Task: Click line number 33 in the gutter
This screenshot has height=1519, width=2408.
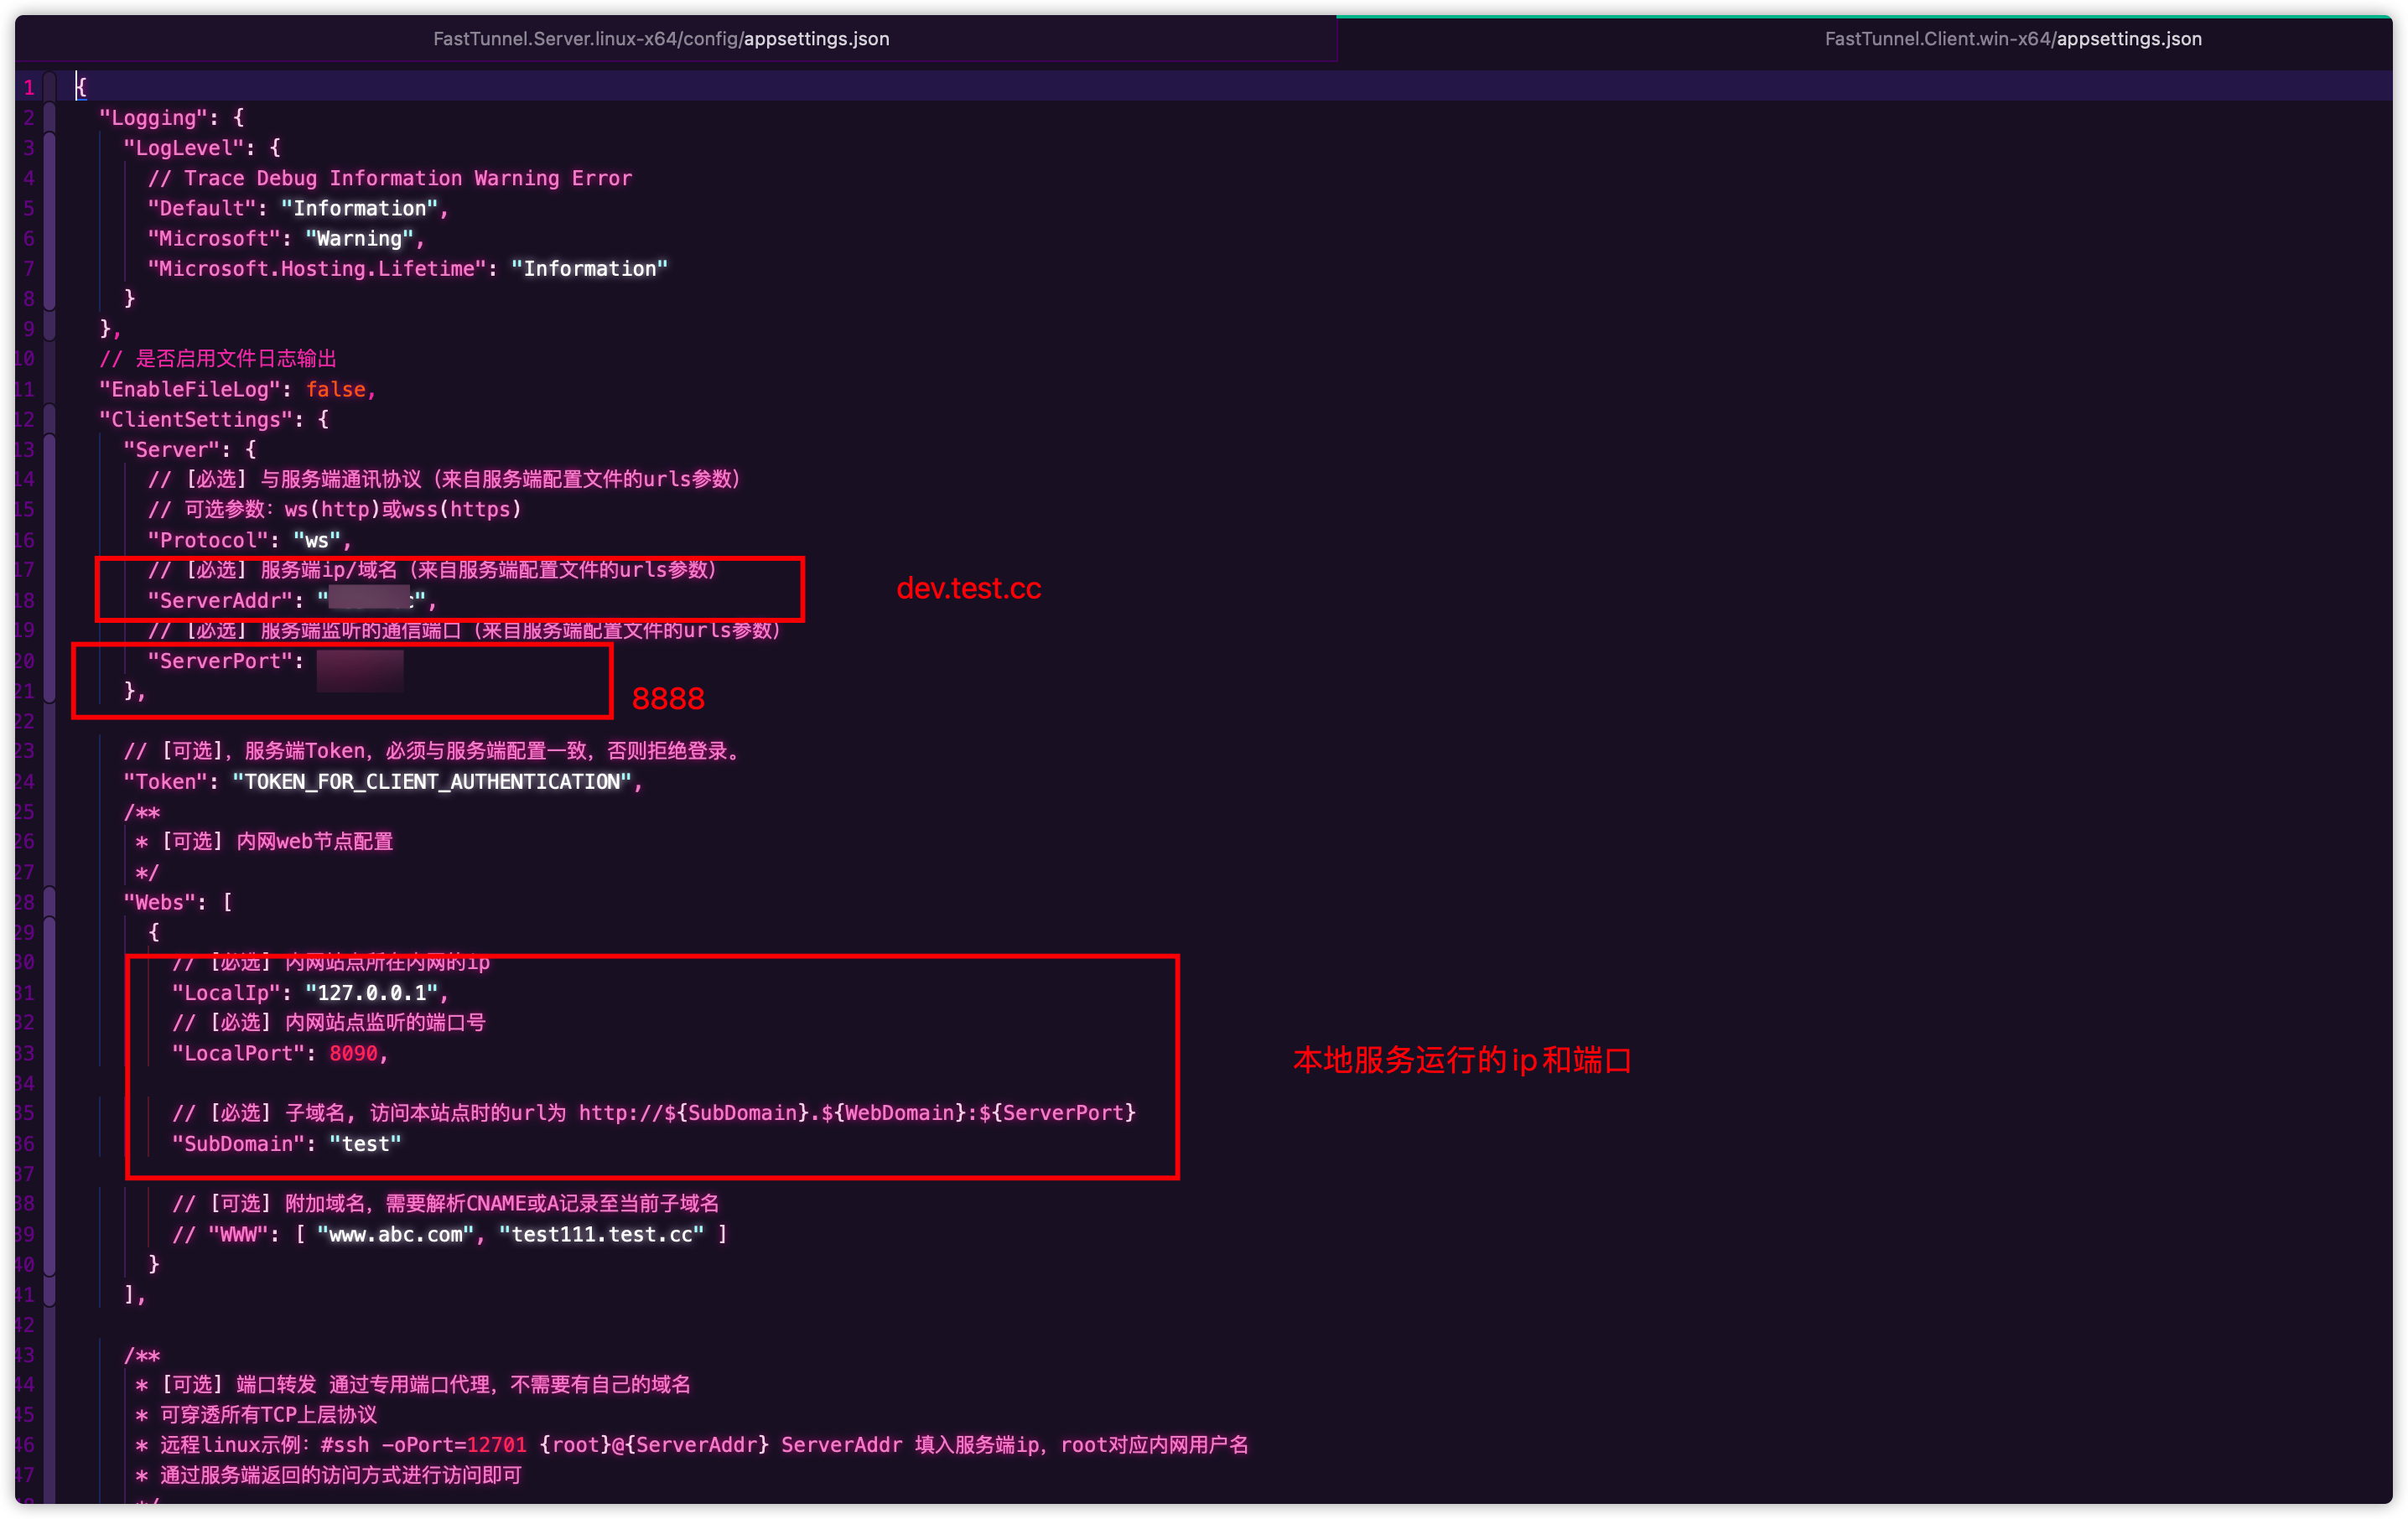Action: 25,1053
